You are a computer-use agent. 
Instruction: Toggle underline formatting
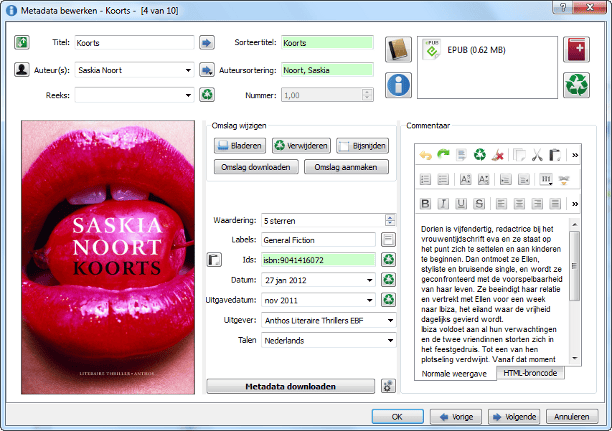tap(461, 204)
